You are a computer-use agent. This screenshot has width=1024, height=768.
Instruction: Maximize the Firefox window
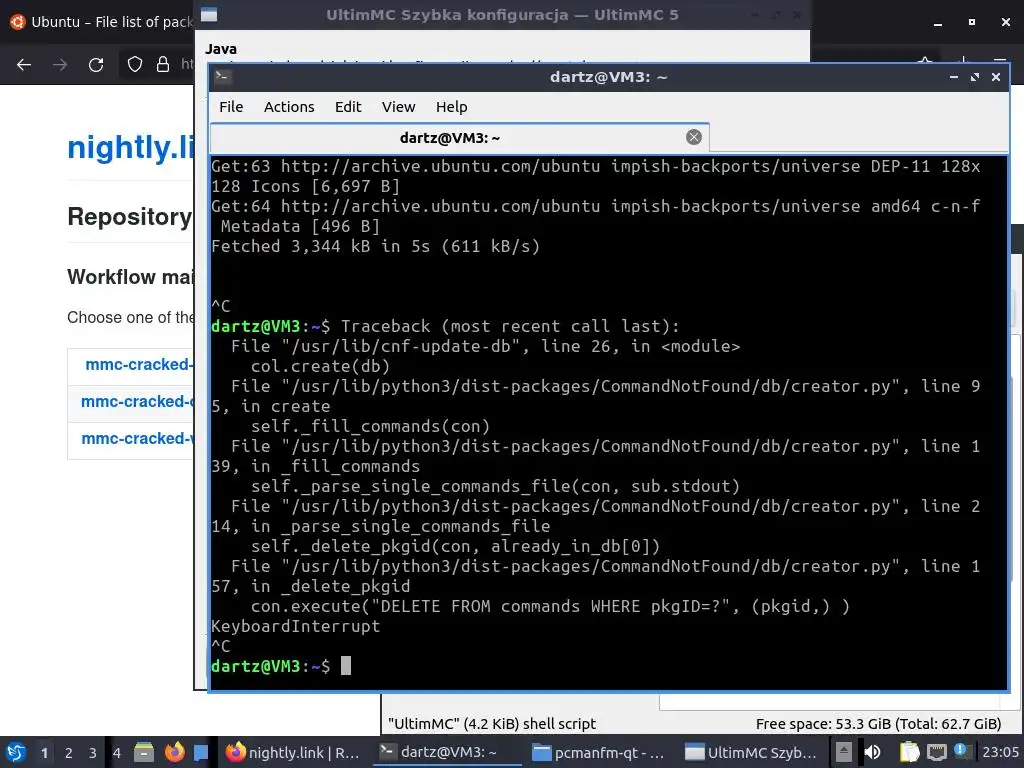972,22
